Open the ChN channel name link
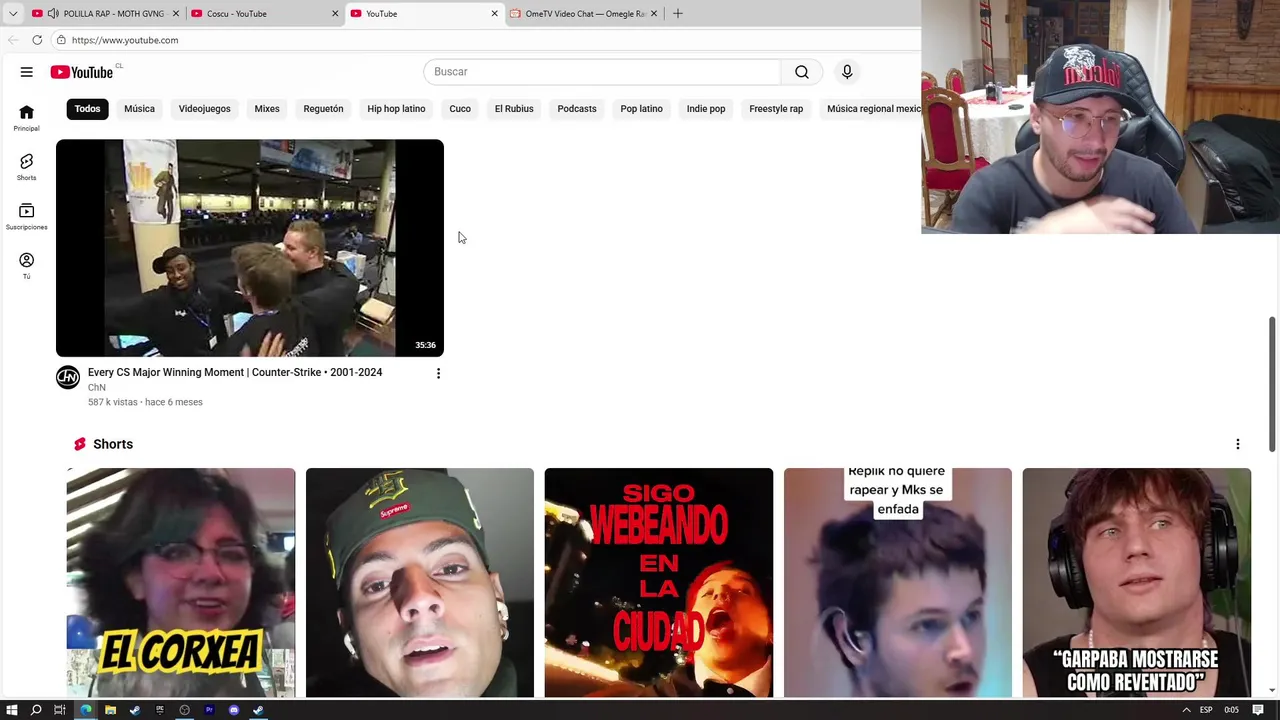The width and height of the screenshot is (1280, 720). pyautogui.click(x=97, y=388)
